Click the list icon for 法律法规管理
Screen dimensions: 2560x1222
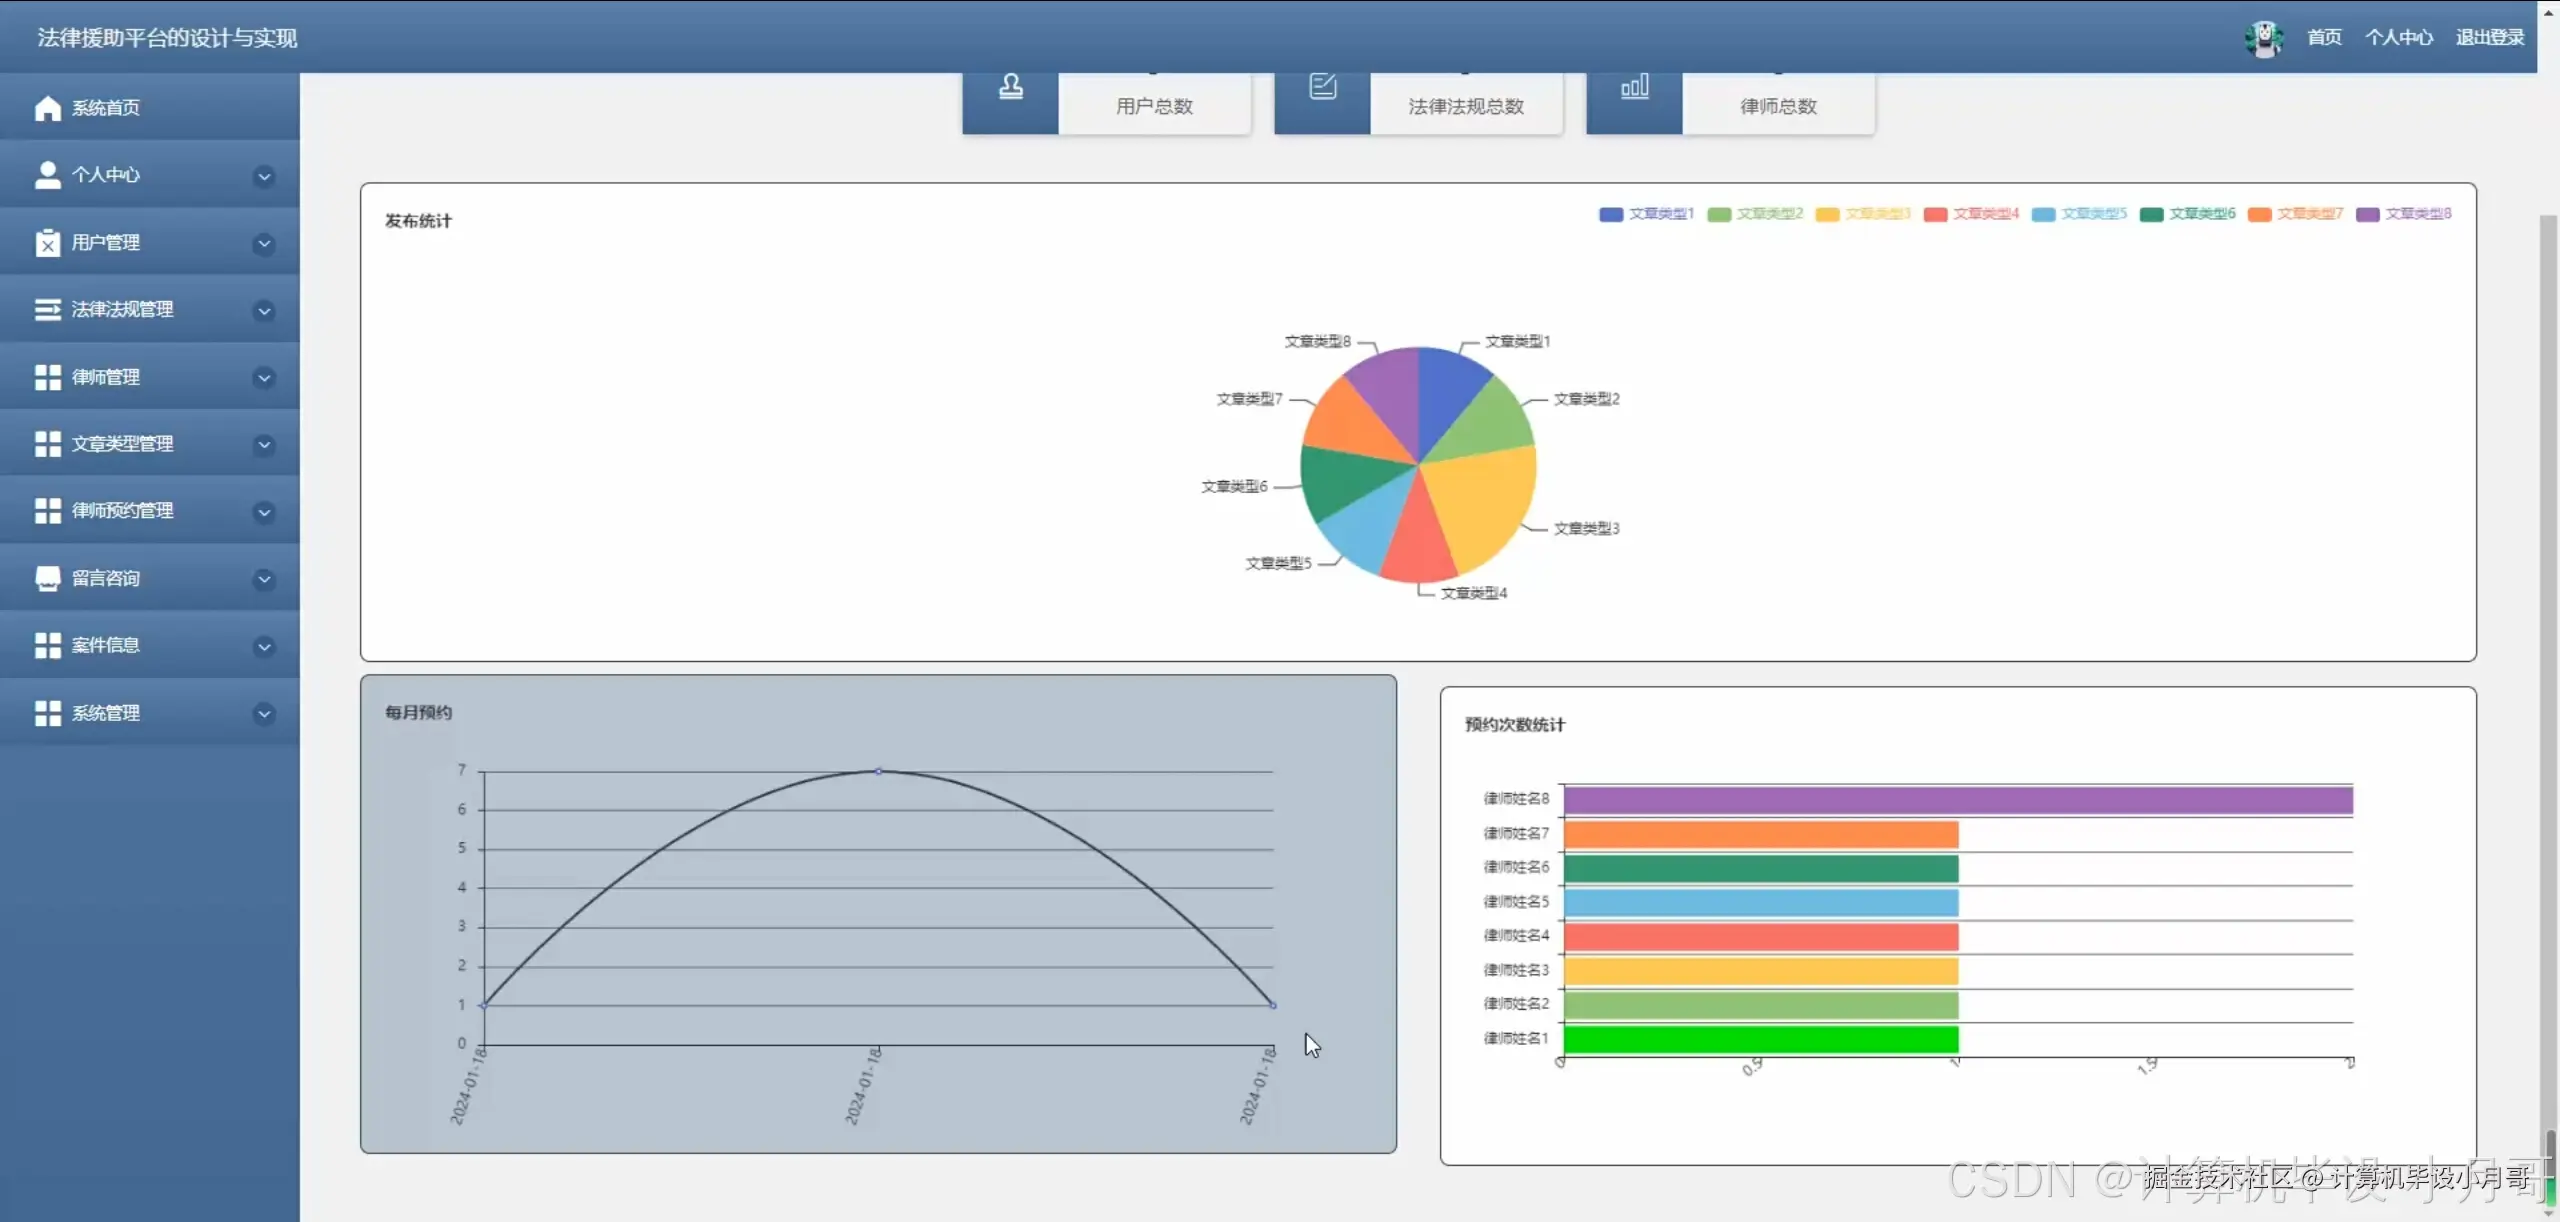tap(47, 310)
